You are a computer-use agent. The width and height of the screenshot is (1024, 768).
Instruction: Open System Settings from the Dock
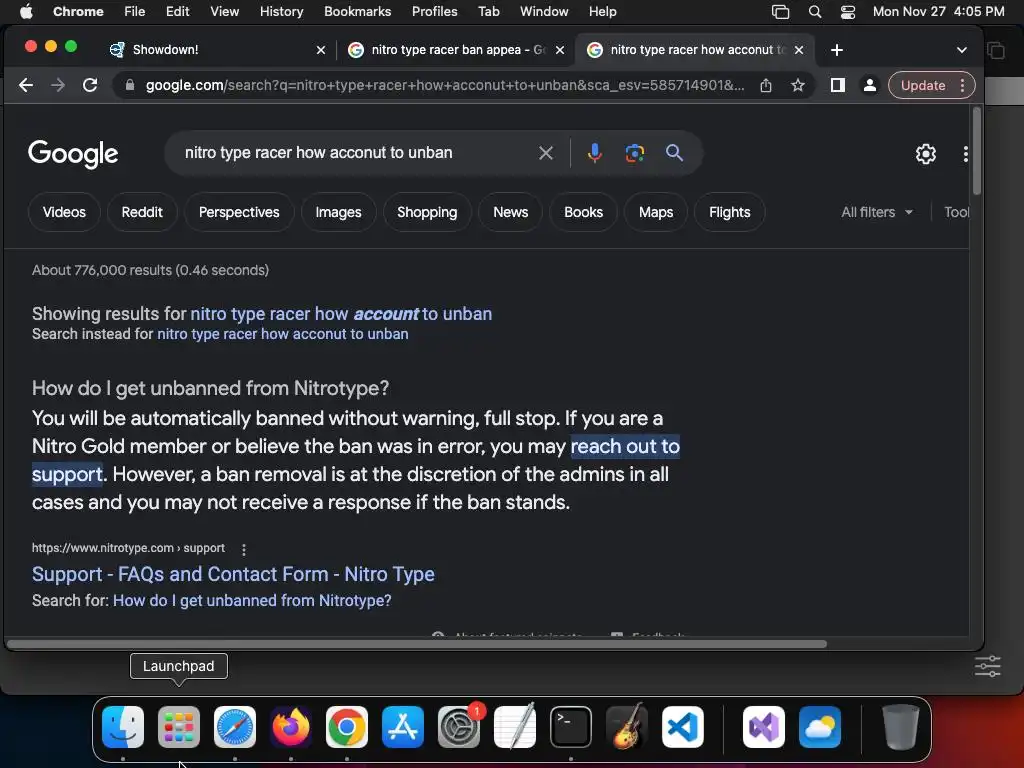459,726
